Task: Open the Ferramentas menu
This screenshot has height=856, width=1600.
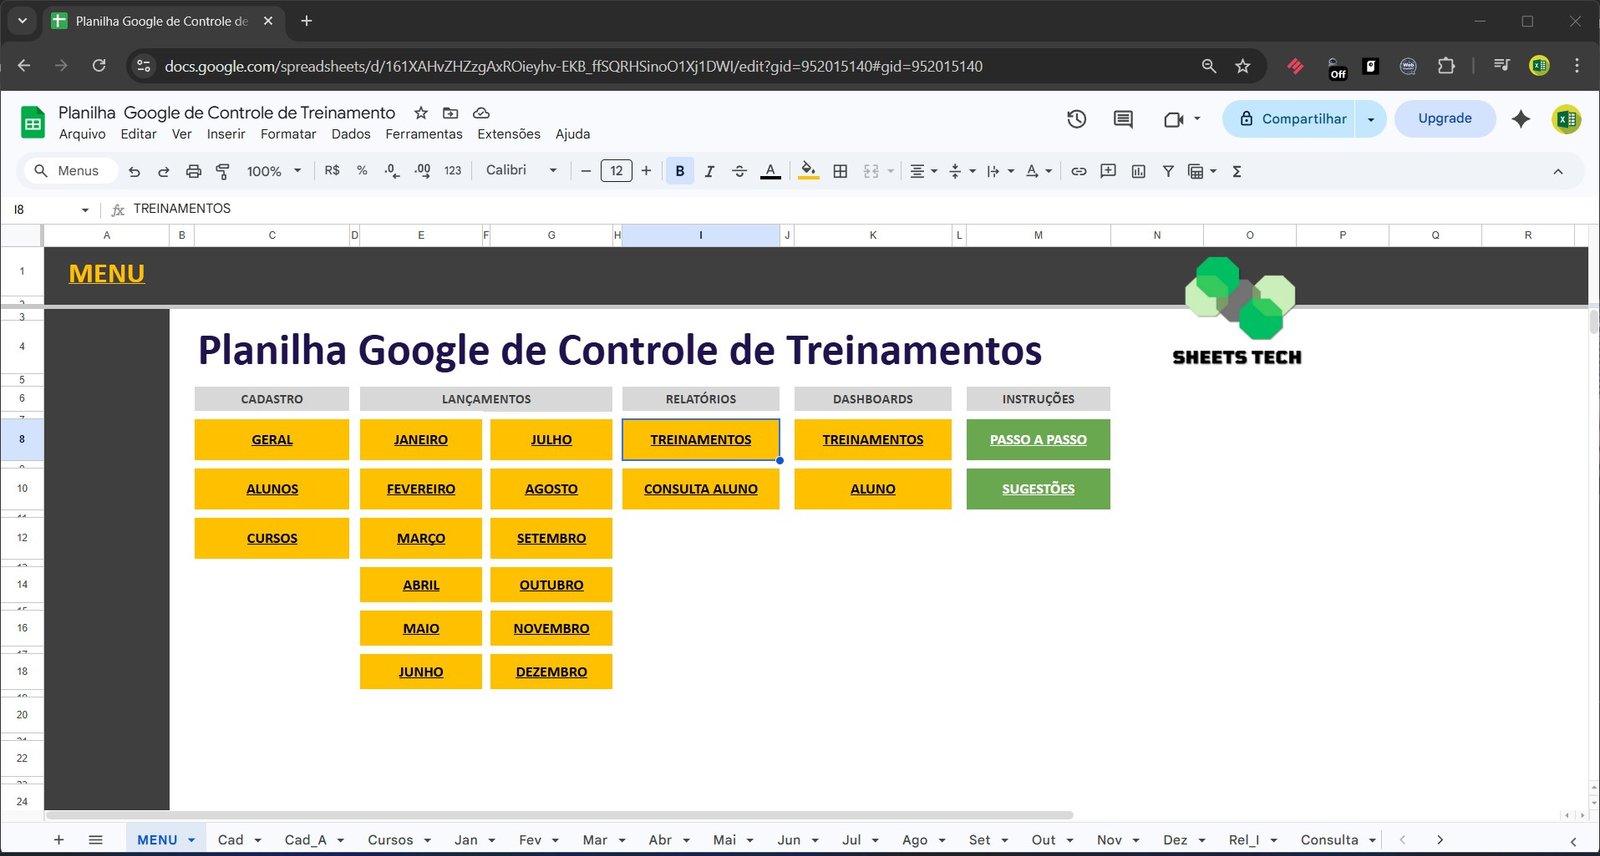Action: (424, 134)
